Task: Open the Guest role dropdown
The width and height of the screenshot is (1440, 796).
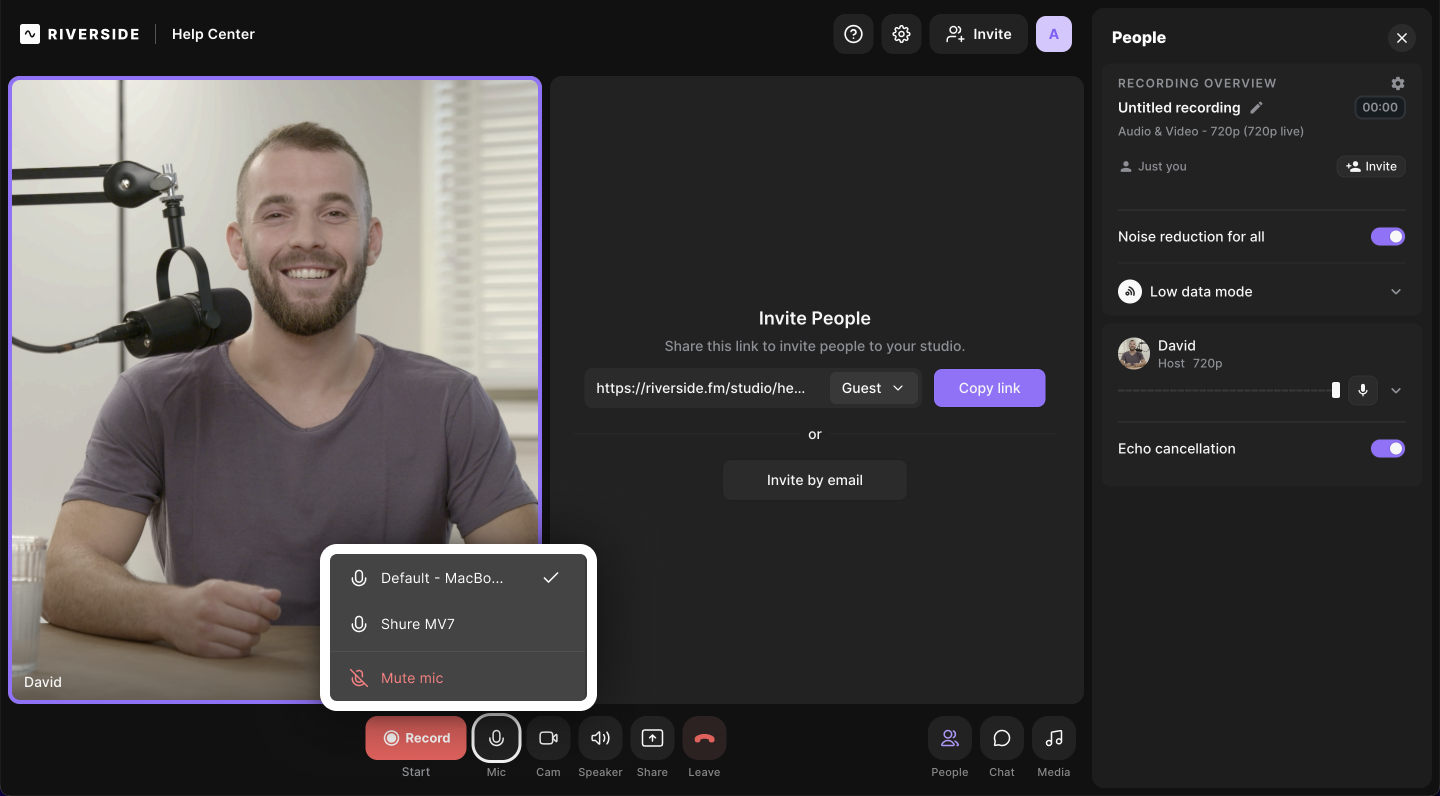Action: pos(873,388)
